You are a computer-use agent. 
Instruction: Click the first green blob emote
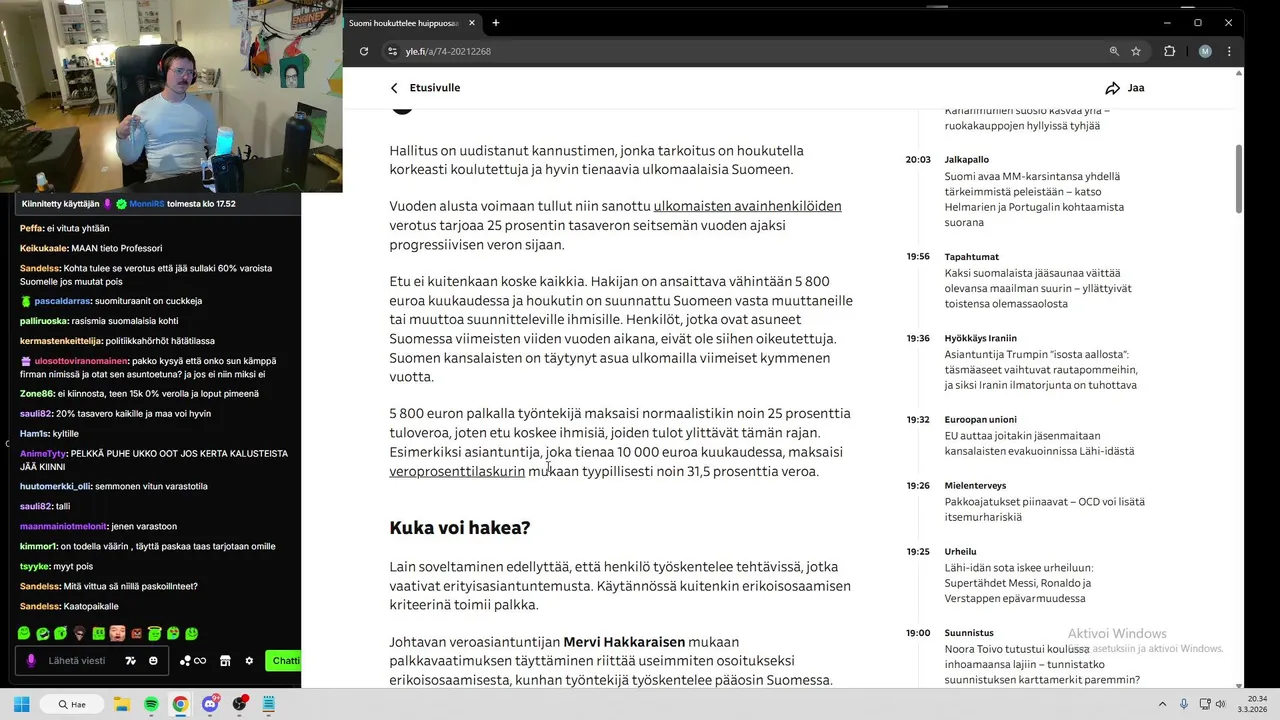tap(24, 633)
